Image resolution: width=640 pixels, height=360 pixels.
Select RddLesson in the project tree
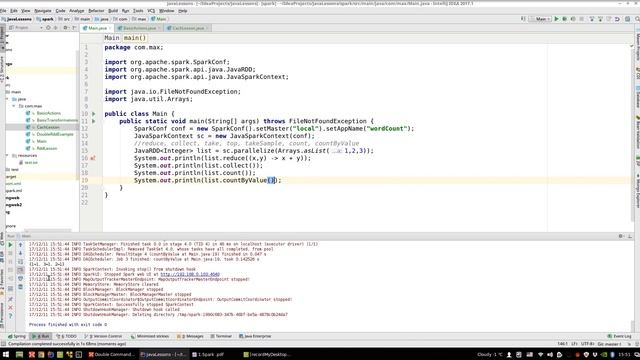47,149
